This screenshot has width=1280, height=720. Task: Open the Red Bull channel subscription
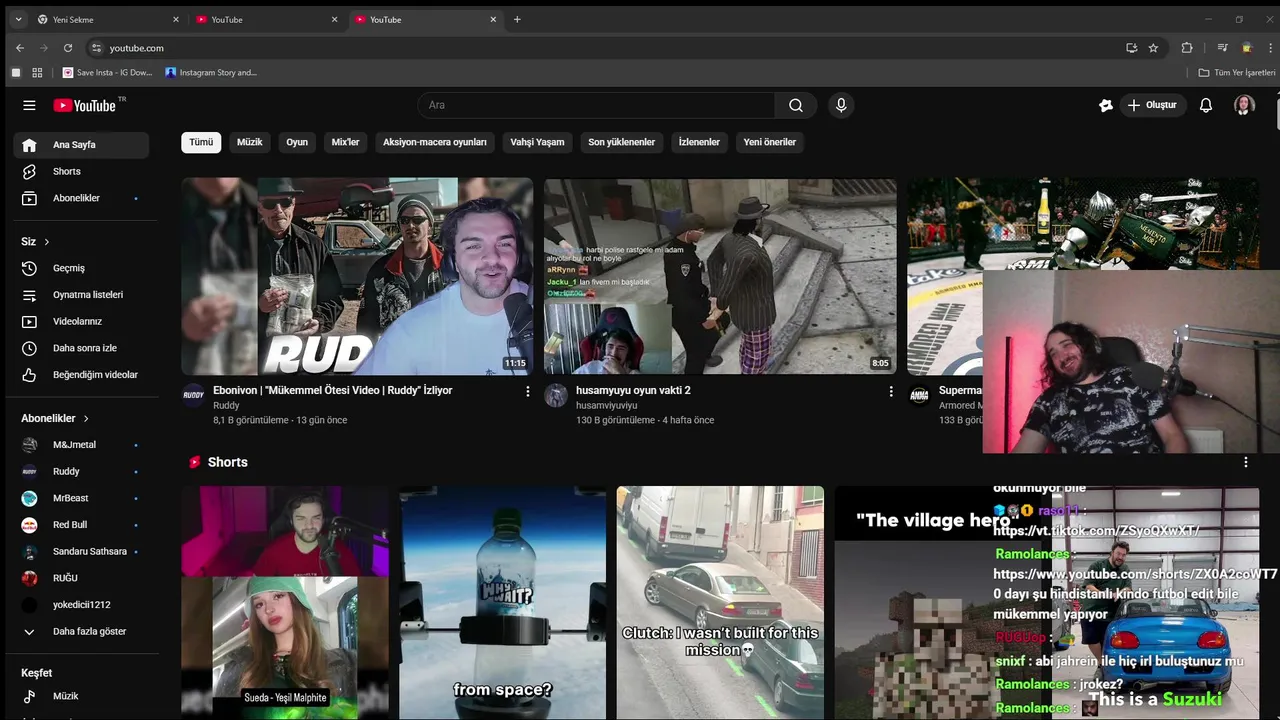(x=81, y=525)
